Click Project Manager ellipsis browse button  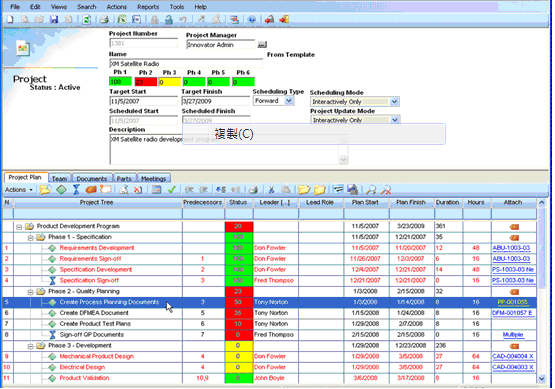[262, 45]
